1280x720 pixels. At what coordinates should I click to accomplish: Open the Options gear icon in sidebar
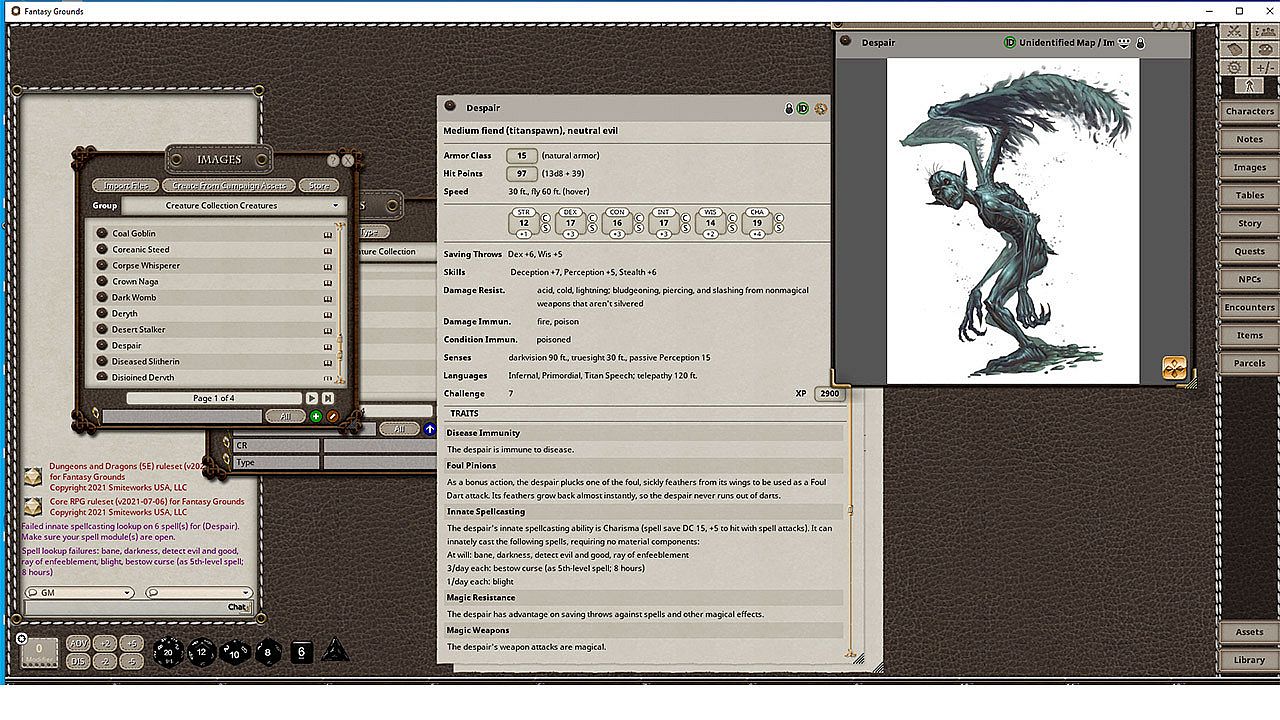(x=1235, y=67)
